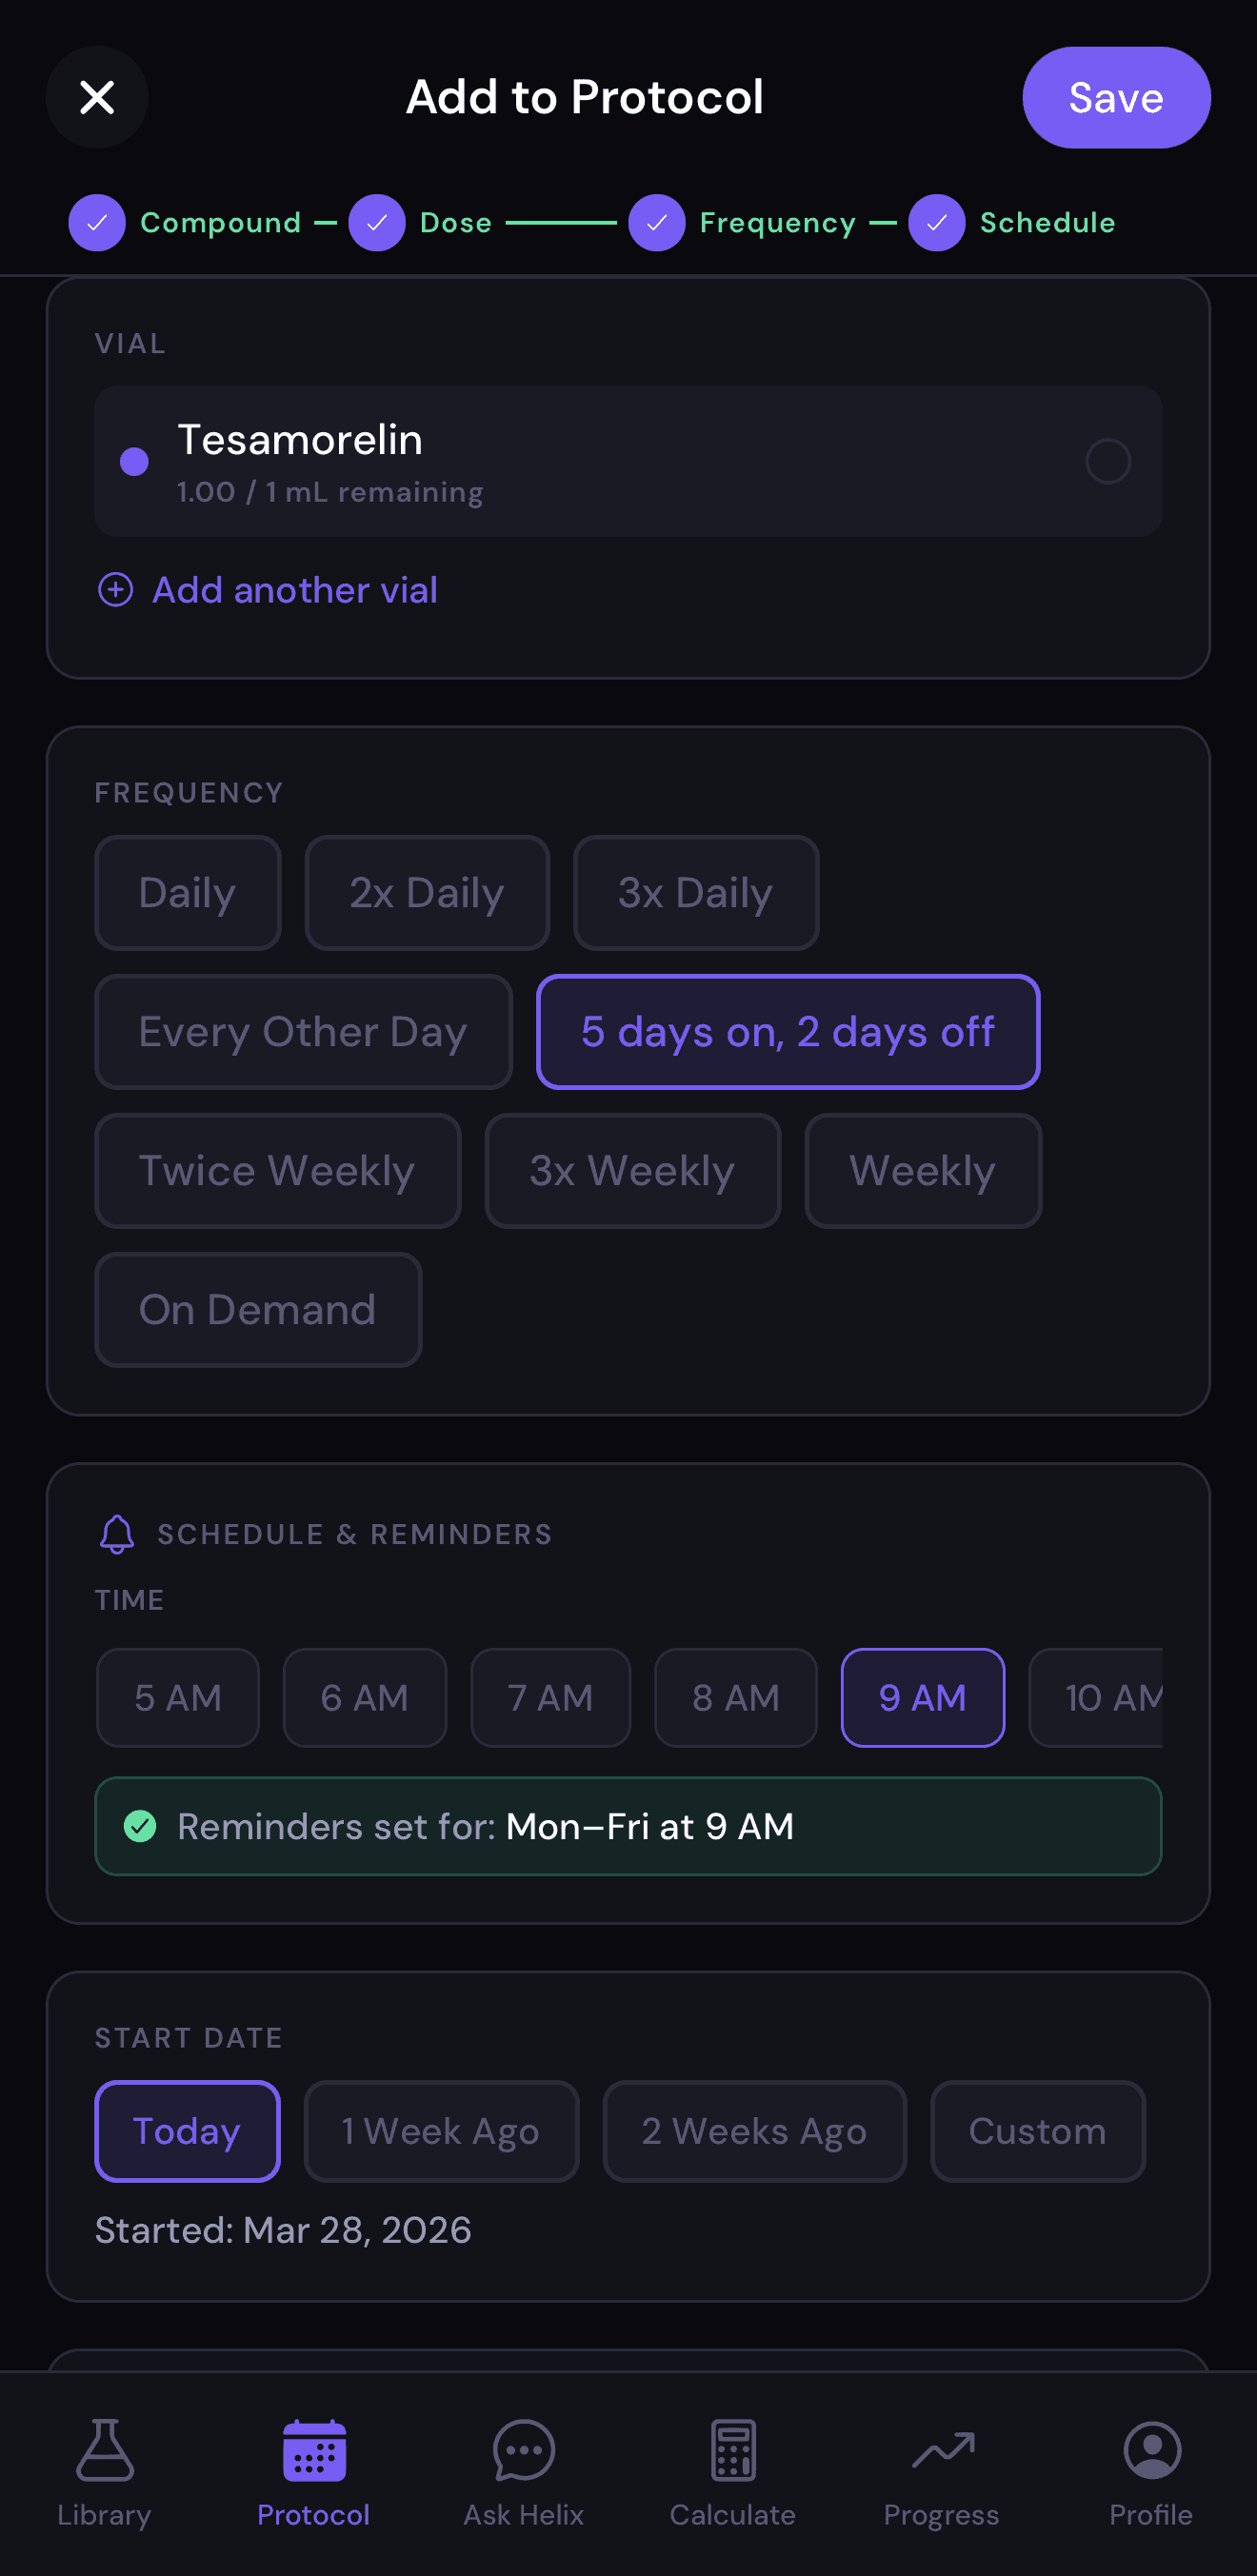Choose the Daily frequency option
This screenshot has width=1257, height=2576.
tap(187, 893)
